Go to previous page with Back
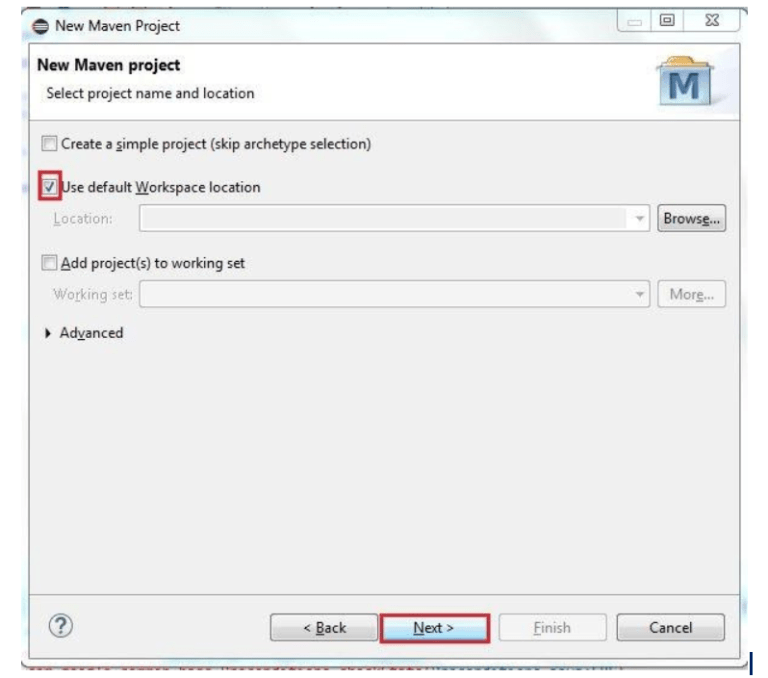The height and width of the screenshot is (678, 768). (x=324, y=628)
